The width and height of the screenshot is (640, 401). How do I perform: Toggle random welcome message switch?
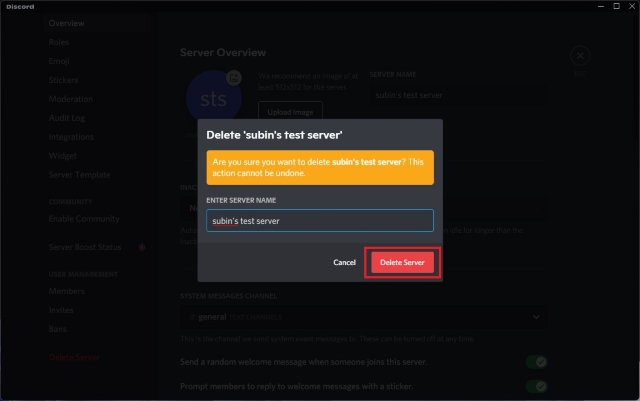point(537,362)
